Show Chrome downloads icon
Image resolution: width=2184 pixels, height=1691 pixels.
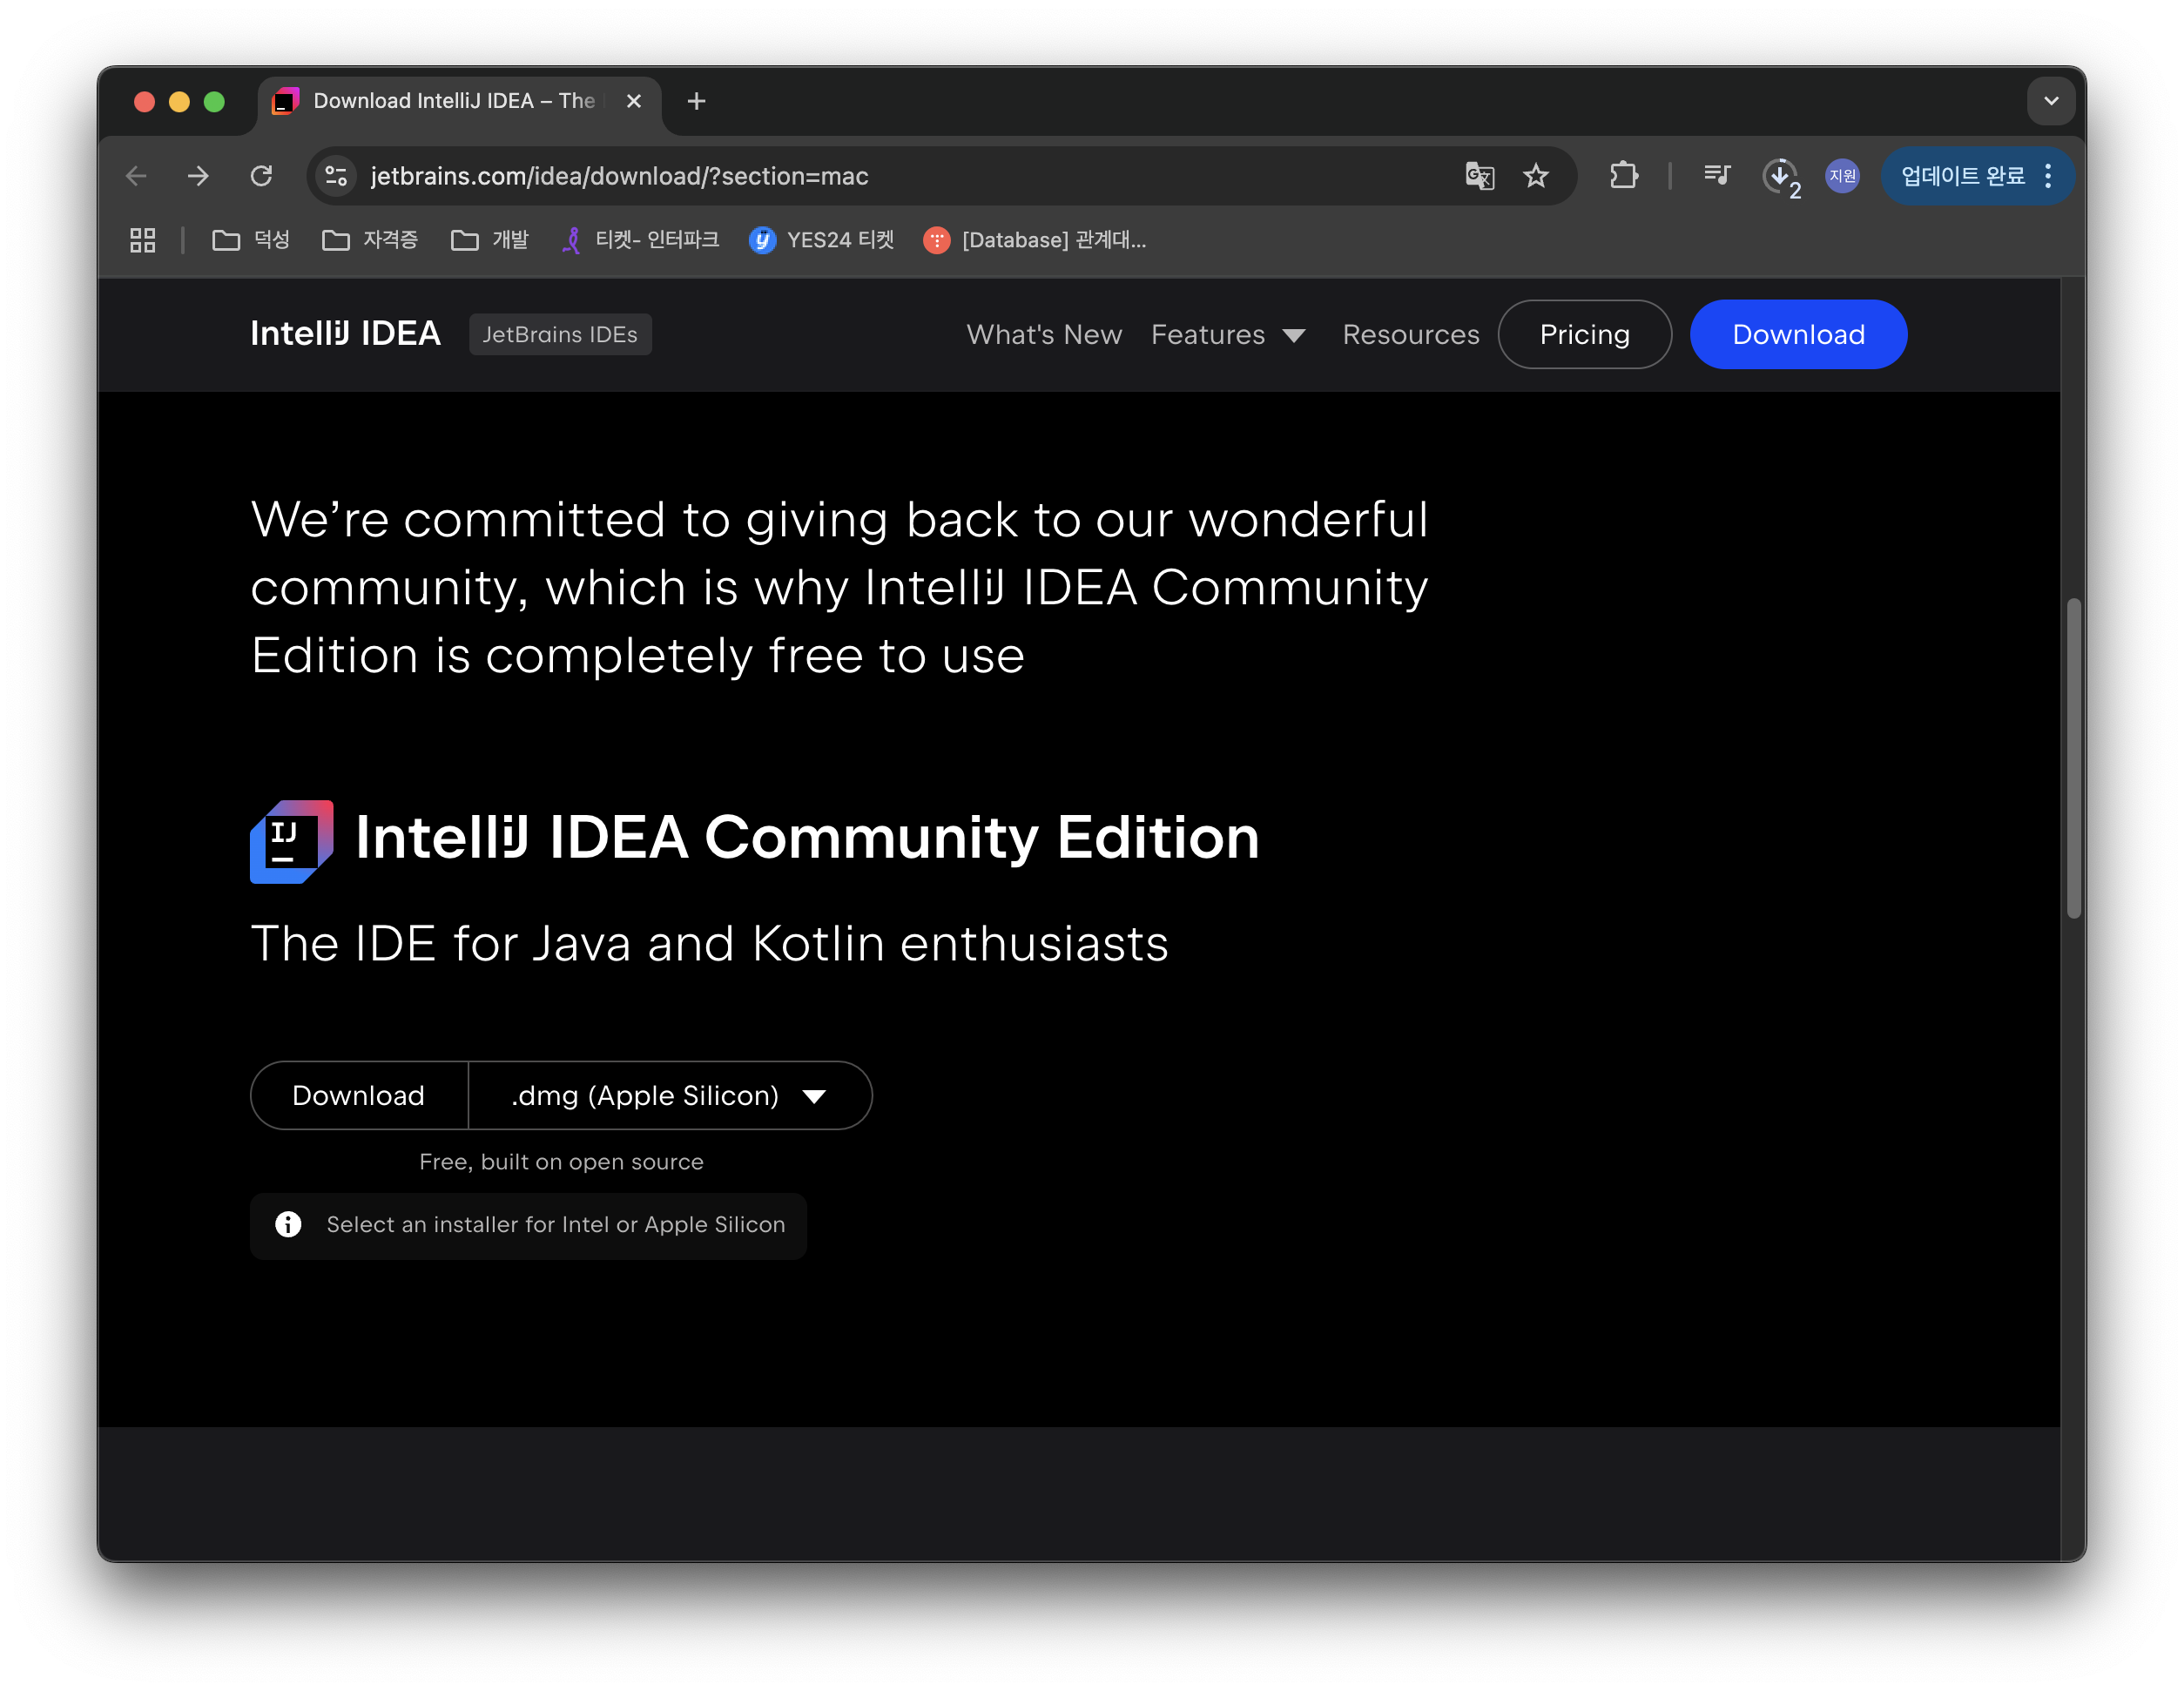coord(1779,176)
